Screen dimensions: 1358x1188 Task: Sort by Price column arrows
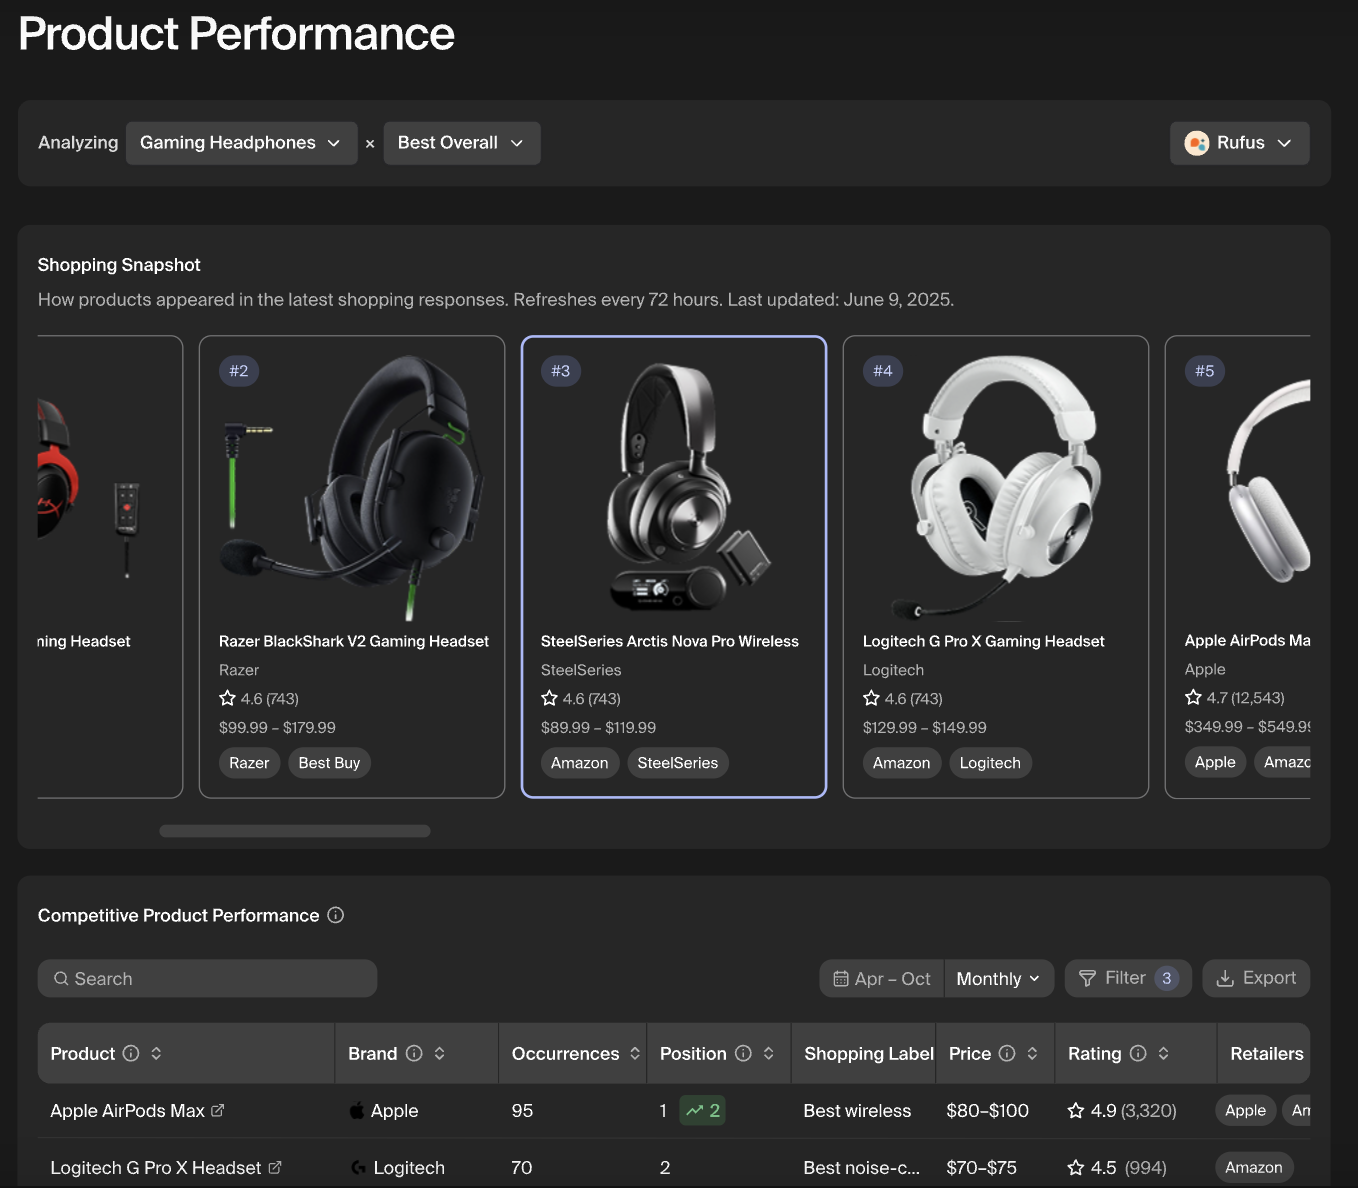pos(1032,1053)
